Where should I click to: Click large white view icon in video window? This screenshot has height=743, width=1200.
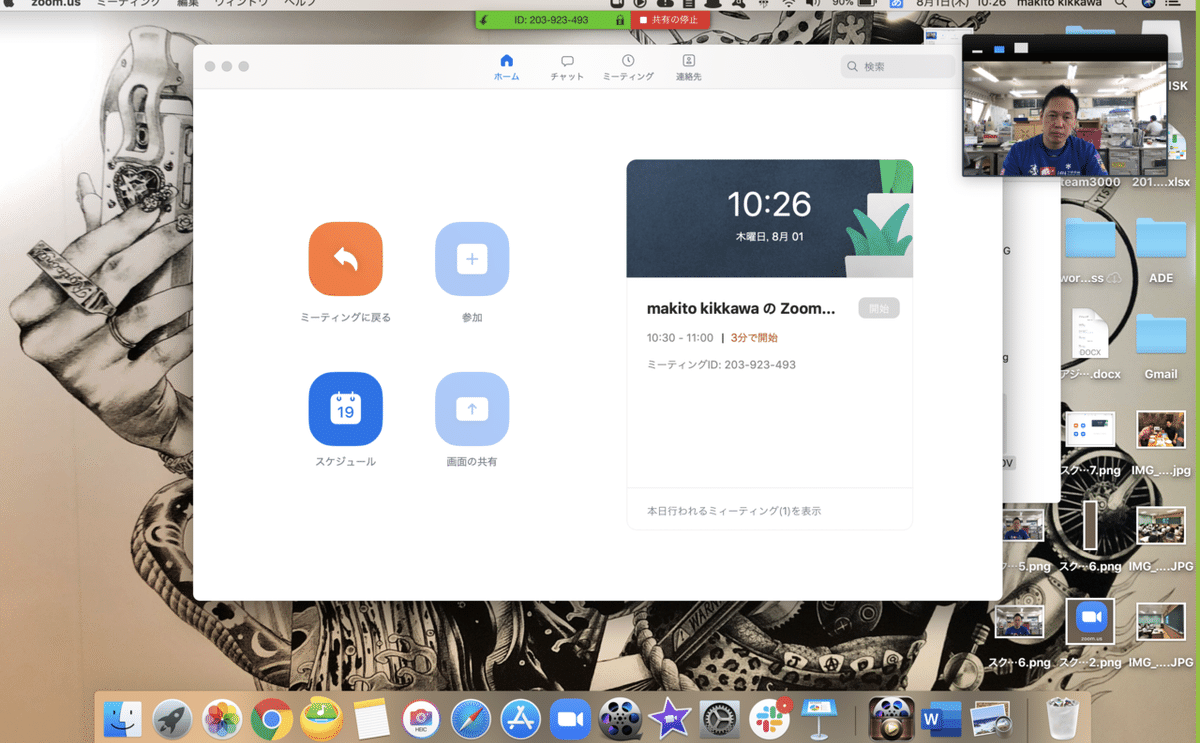(1021, 48)
